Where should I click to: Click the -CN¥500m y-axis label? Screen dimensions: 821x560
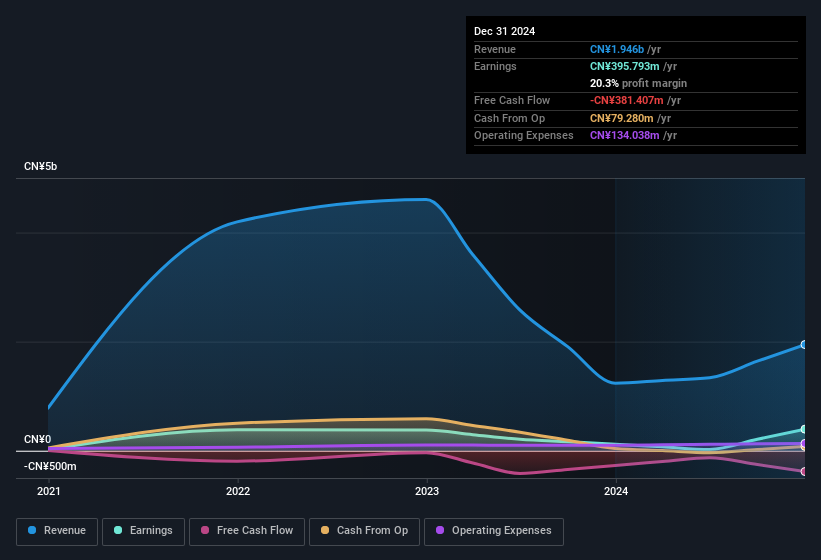point(50,466)
